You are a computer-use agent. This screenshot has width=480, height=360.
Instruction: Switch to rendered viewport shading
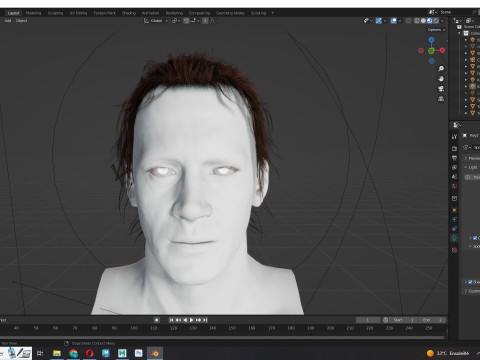point(436,21)
